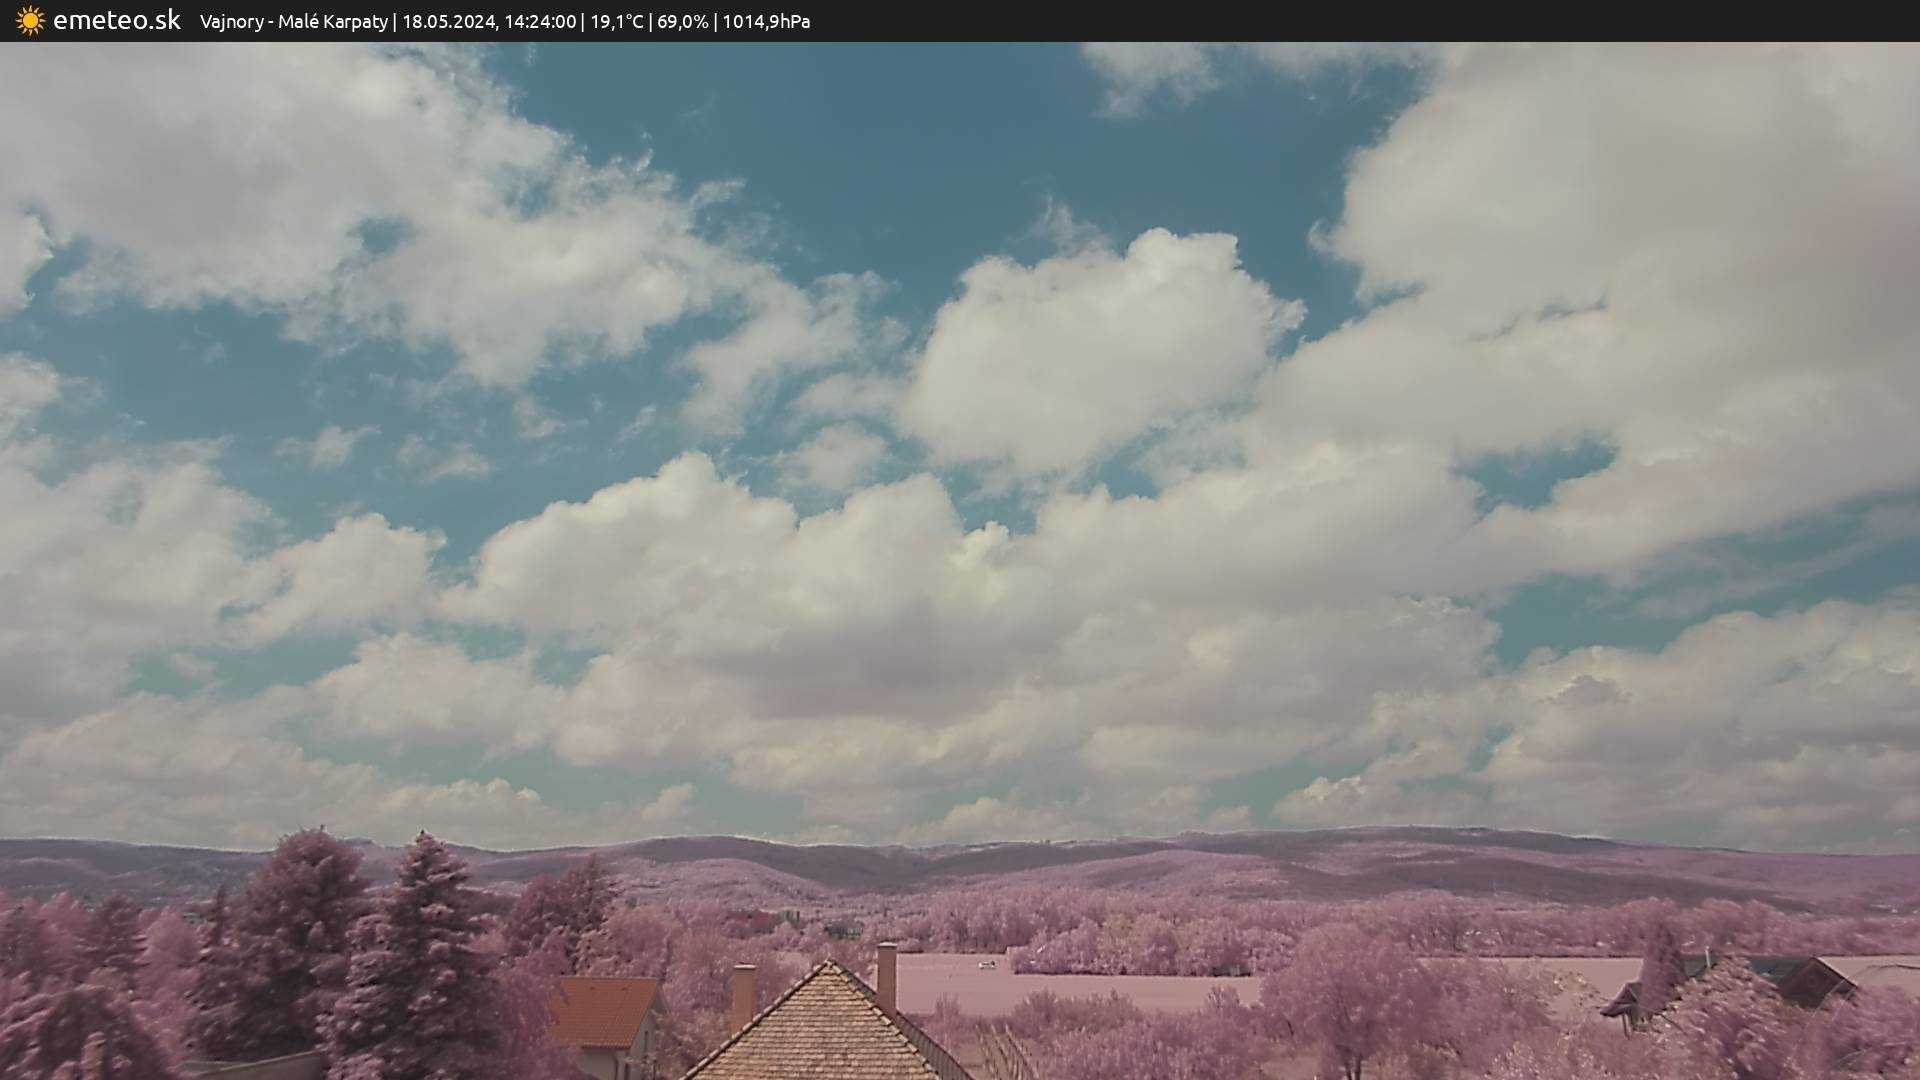Click the 69,0% humidity reading
Image resolution: width=1920 pixels, height=1080 pixels.
point(682,22)
